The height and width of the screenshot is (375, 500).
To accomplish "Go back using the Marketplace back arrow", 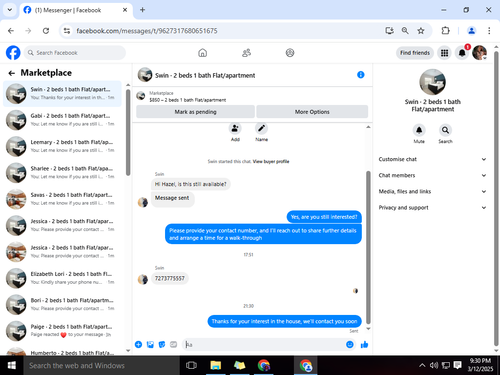I will point(12,73).
